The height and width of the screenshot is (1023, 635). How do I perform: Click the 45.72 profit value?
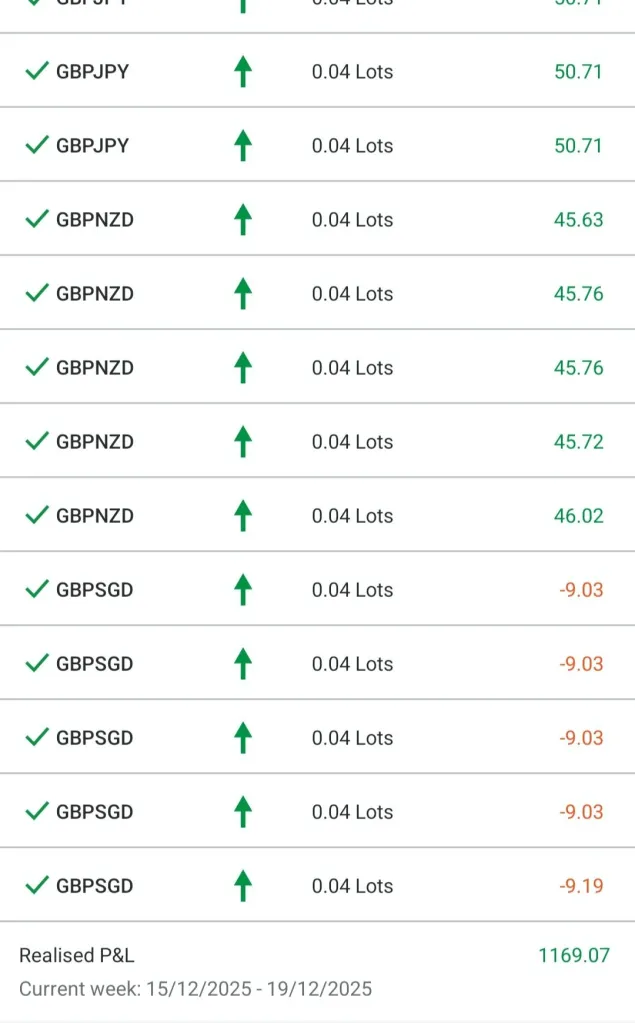pyautogui.click(x=578, y=442)
